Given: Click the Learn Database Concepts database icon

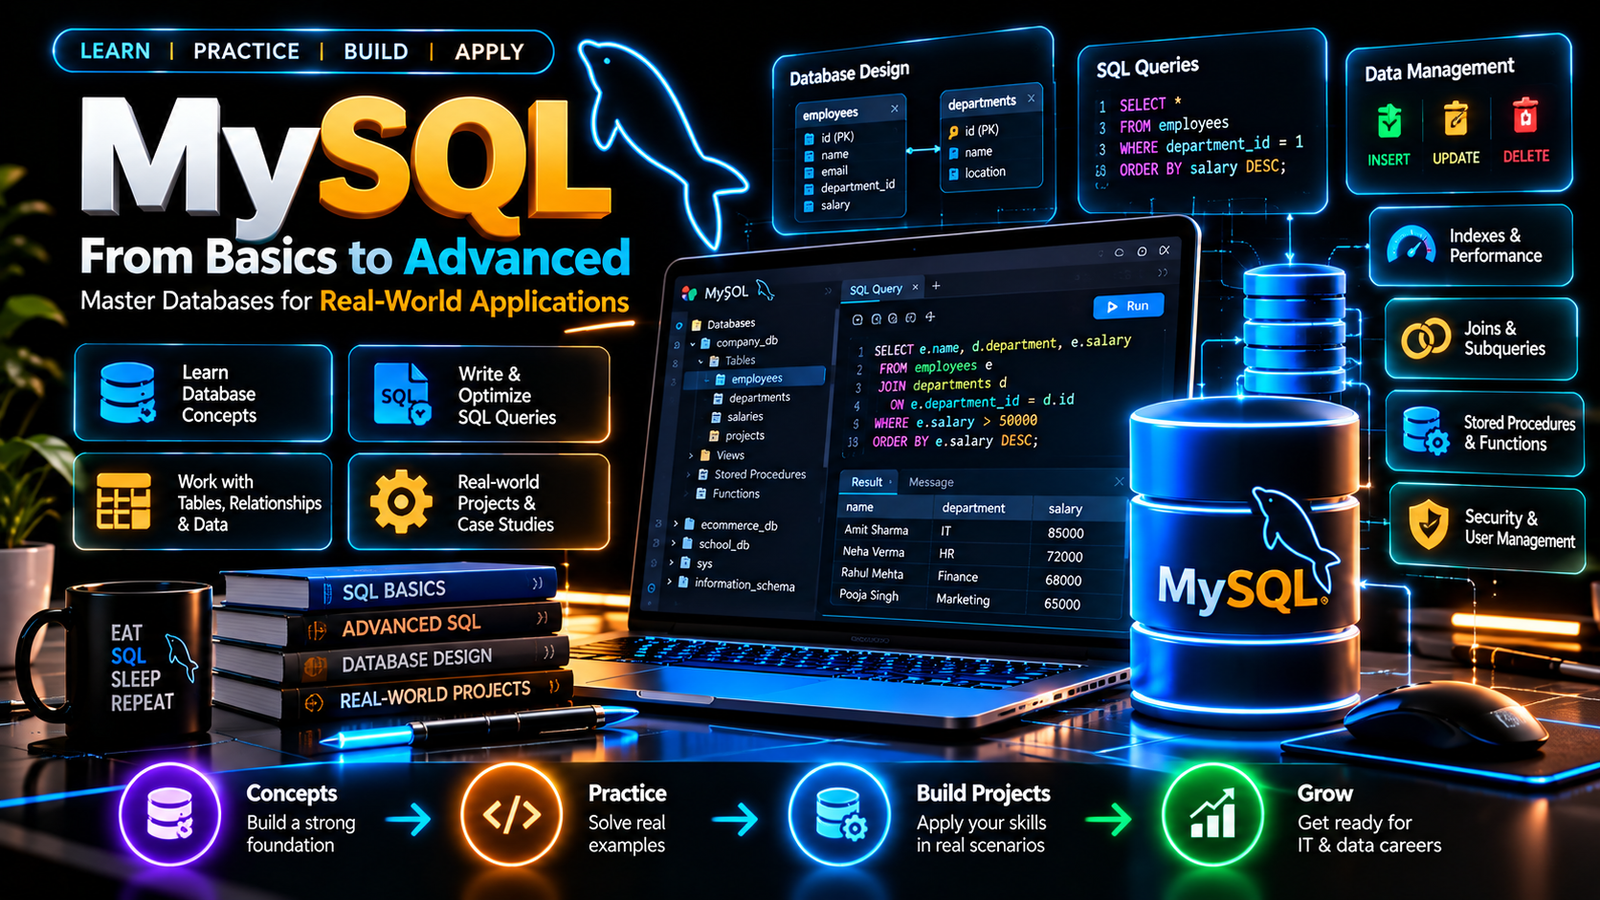Looking at the screenshot, I should (128, 393).
